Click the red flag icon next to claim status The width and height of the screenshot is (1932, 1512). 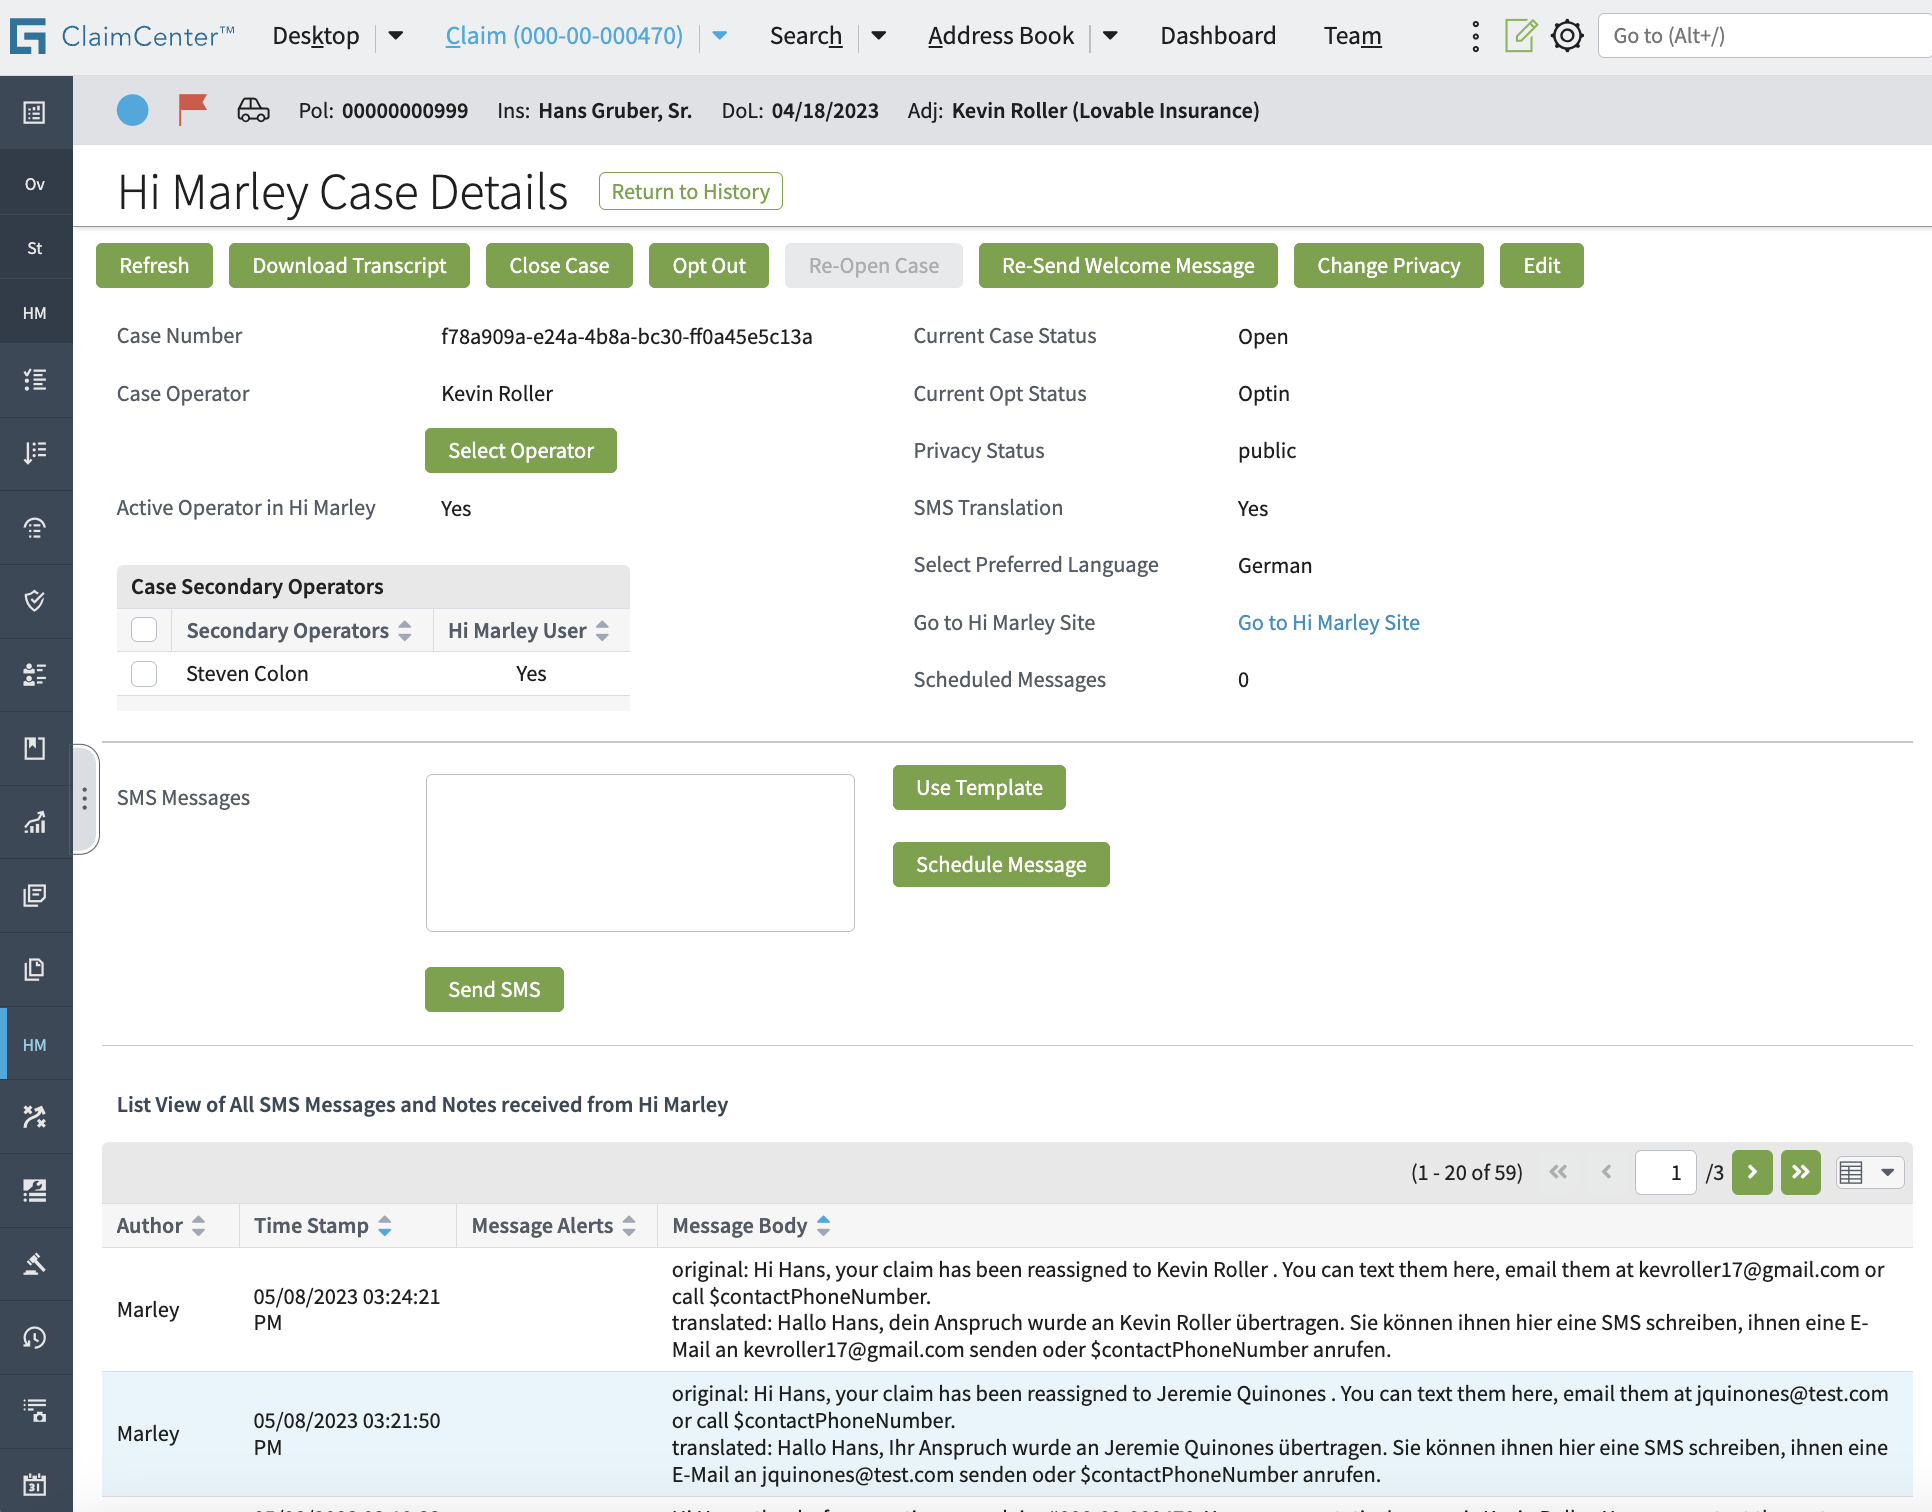(192, 110)
